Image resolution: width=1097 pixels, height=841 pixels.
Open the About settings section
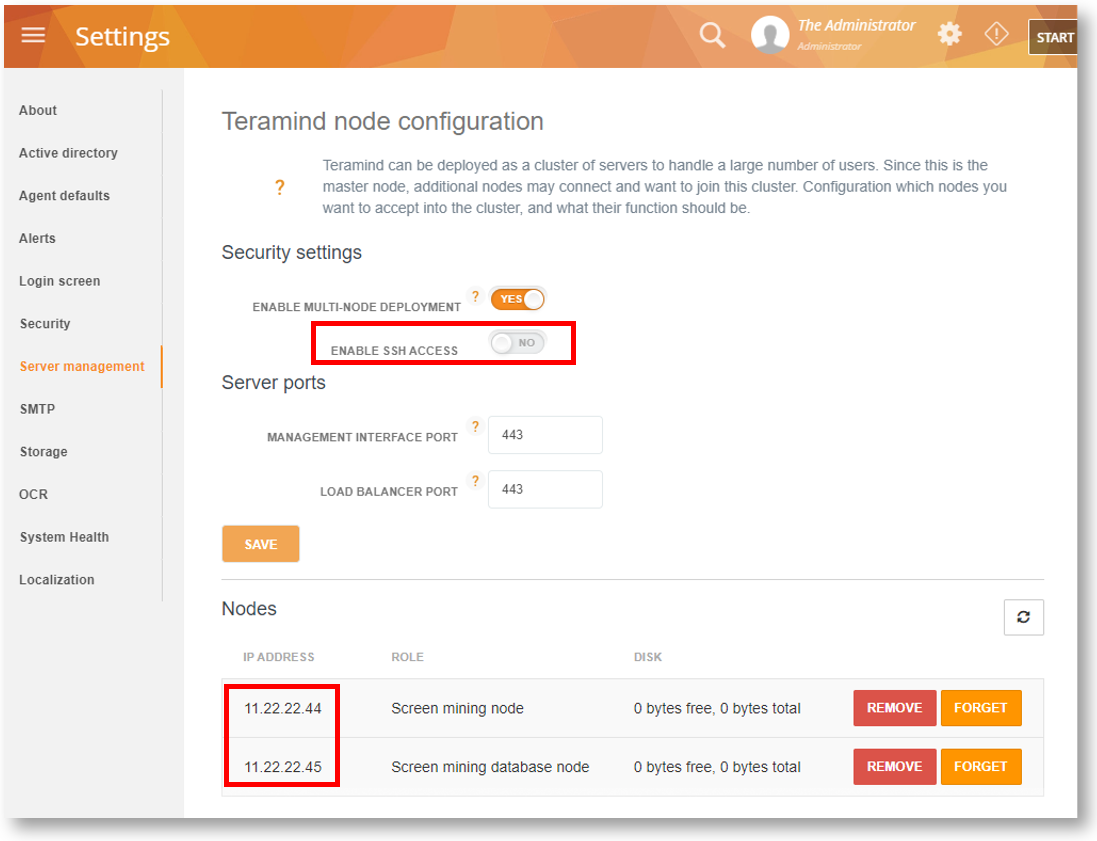(38, 111)
